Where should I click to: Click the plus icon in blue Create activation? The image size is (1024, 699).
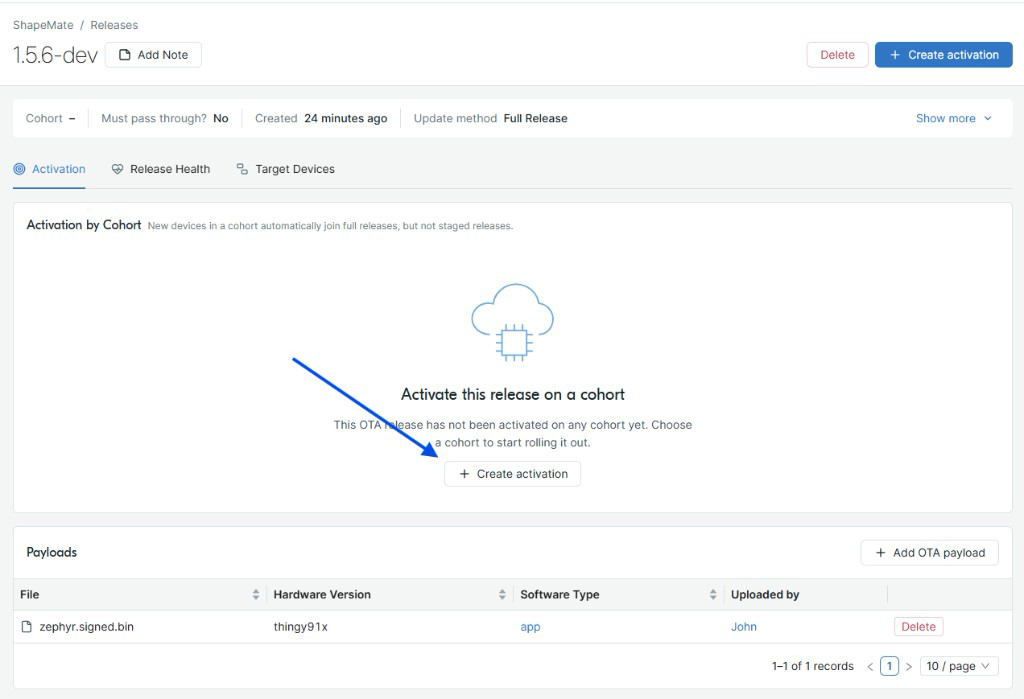pyautogui.click(x=895, y=55)
